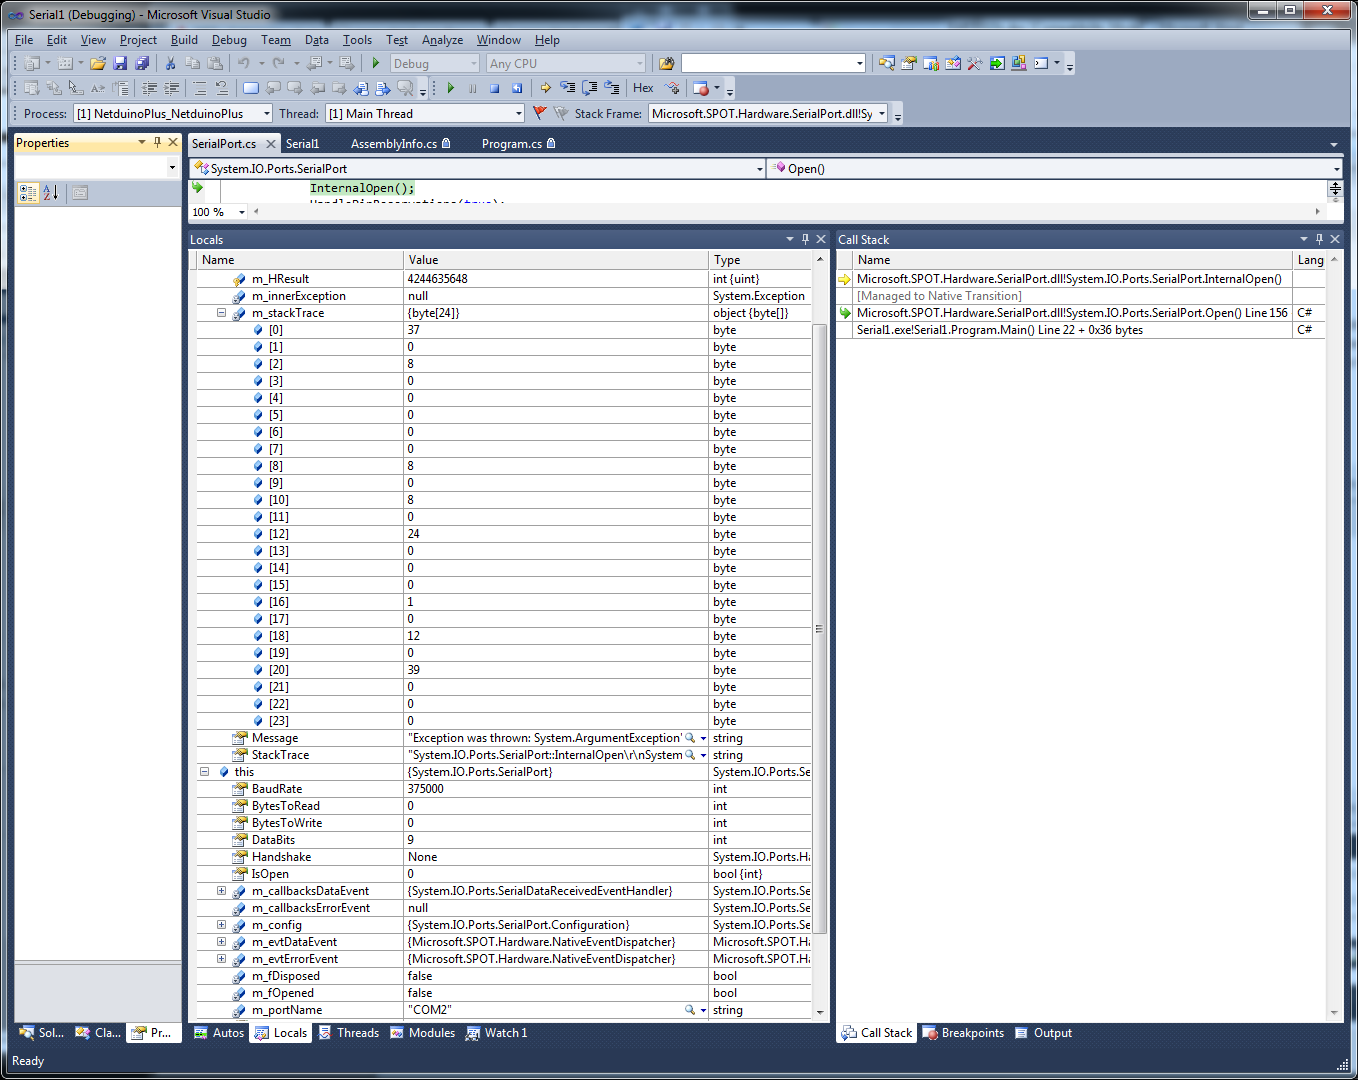This screenshot has height=1080, width=1358.
Task: Select the m_HResult row in Locals
Action: pos(504,279)
